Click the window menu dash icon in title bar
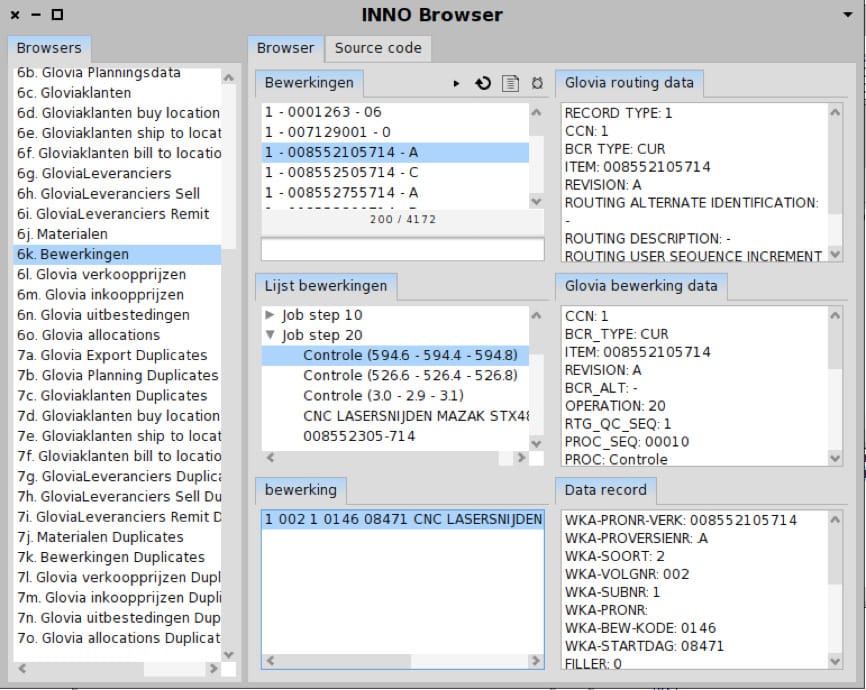The image size is (866, 690). (x=35, y=15)
